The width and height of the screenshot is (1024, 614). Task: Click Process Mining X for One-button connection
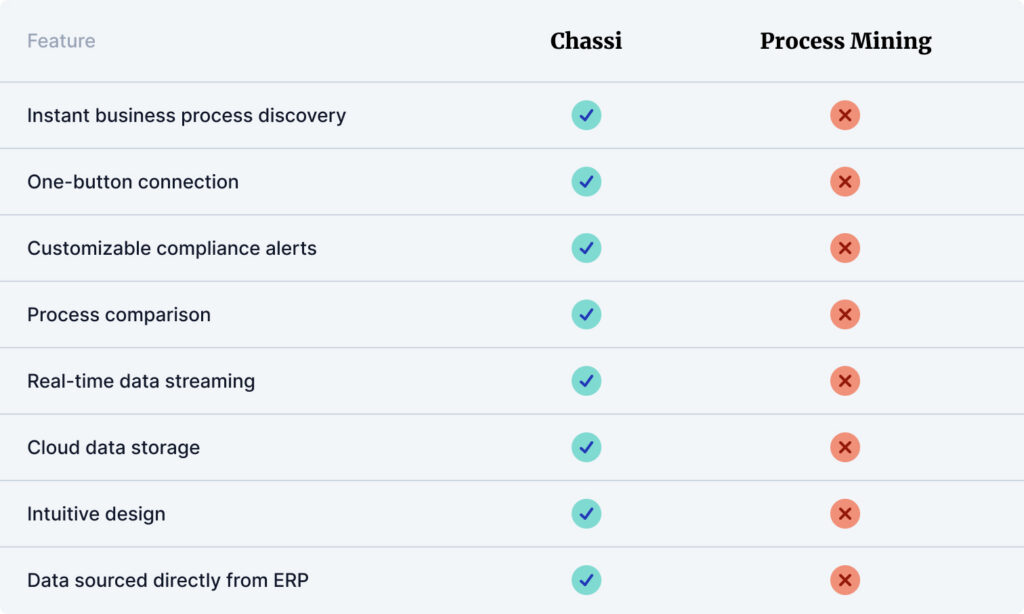844,182
